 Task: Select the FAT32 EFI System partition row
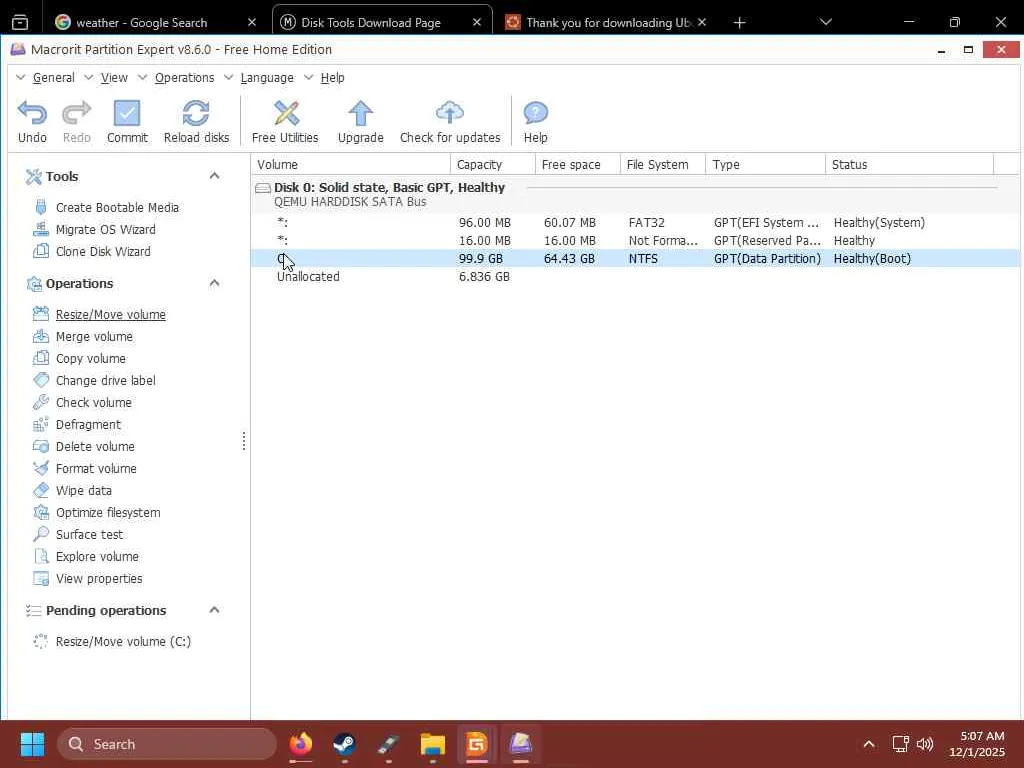click(x=635, y=223)
